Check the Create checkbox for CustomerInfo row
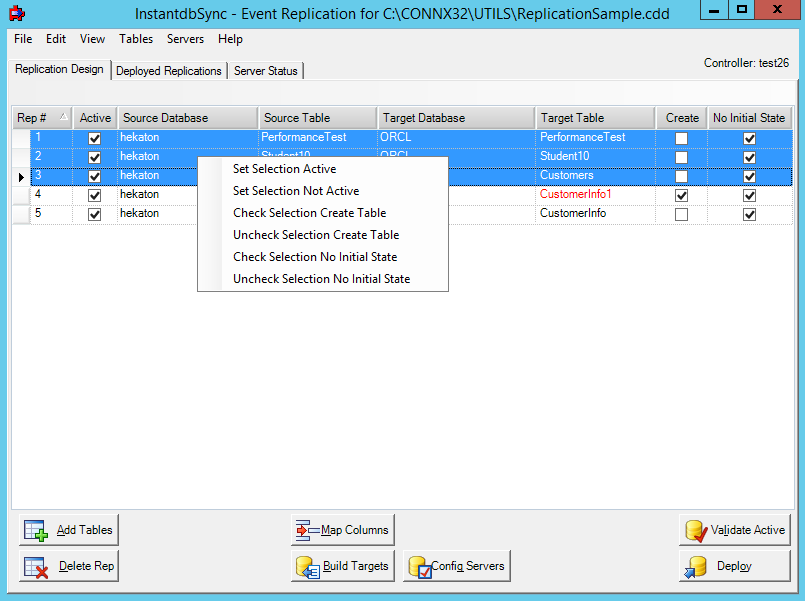The image size is (805, 601). coord(681,213)
